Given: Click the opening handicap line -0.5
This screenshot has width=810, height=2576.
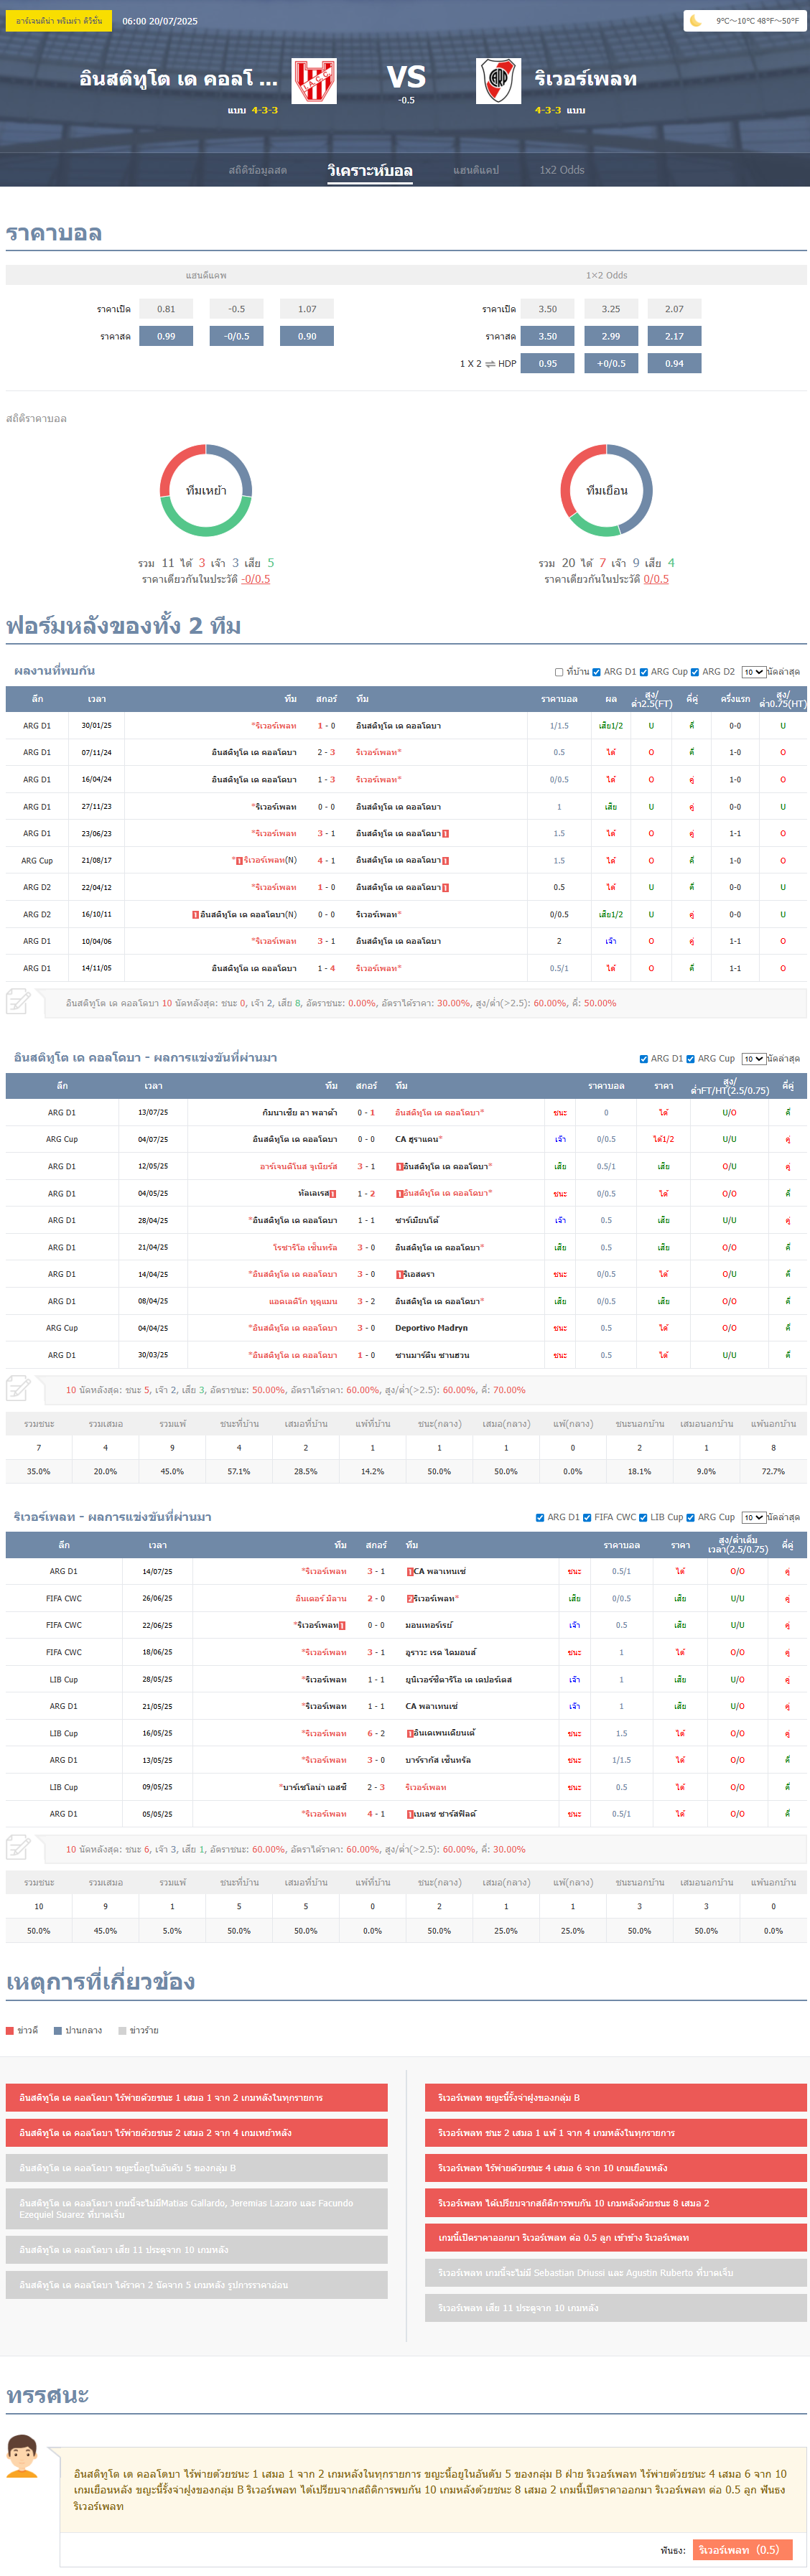Looking at the screenshot, I should (x=237, y=309).
